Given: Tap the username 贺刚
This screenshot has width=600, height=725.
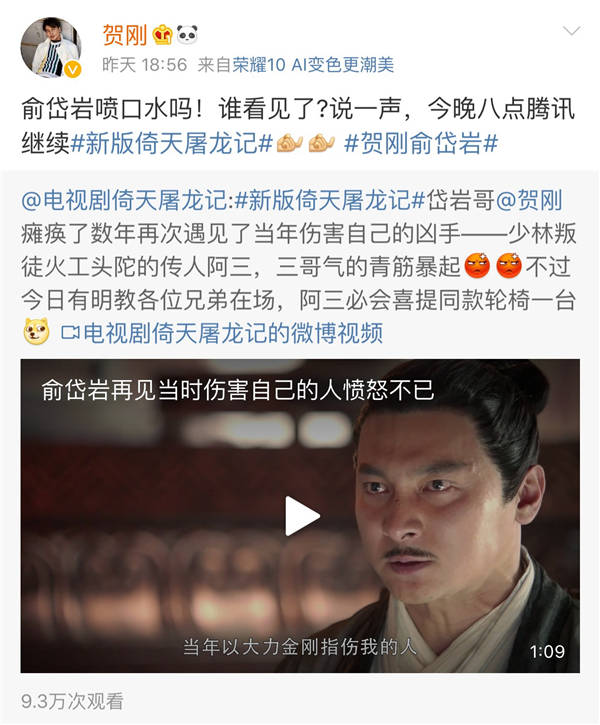Looking at the screenshot, I should click(x=124, y=35).
